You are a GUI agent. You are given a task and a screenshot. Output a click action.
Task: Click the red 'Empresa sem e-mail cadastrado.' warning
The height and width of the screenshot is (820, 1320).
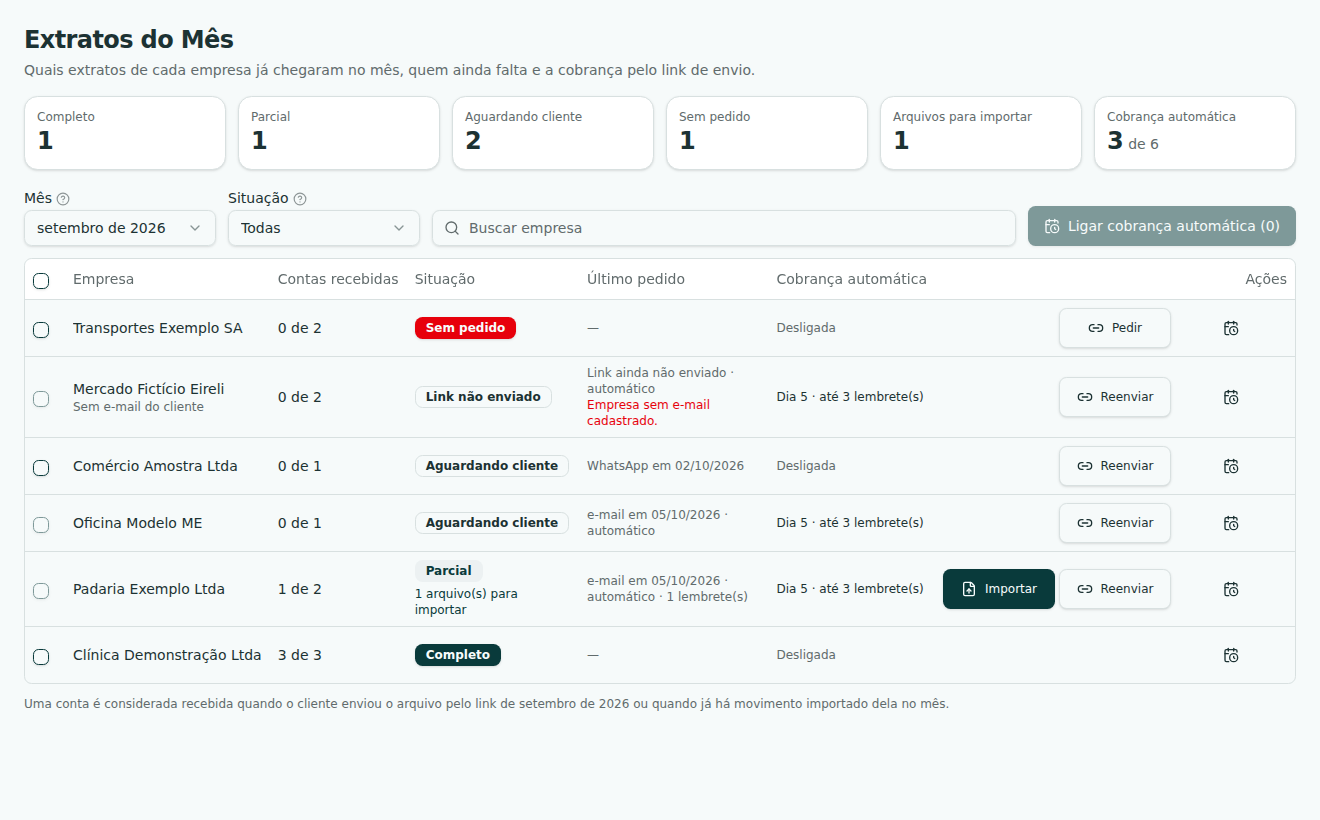pos(648,413)
